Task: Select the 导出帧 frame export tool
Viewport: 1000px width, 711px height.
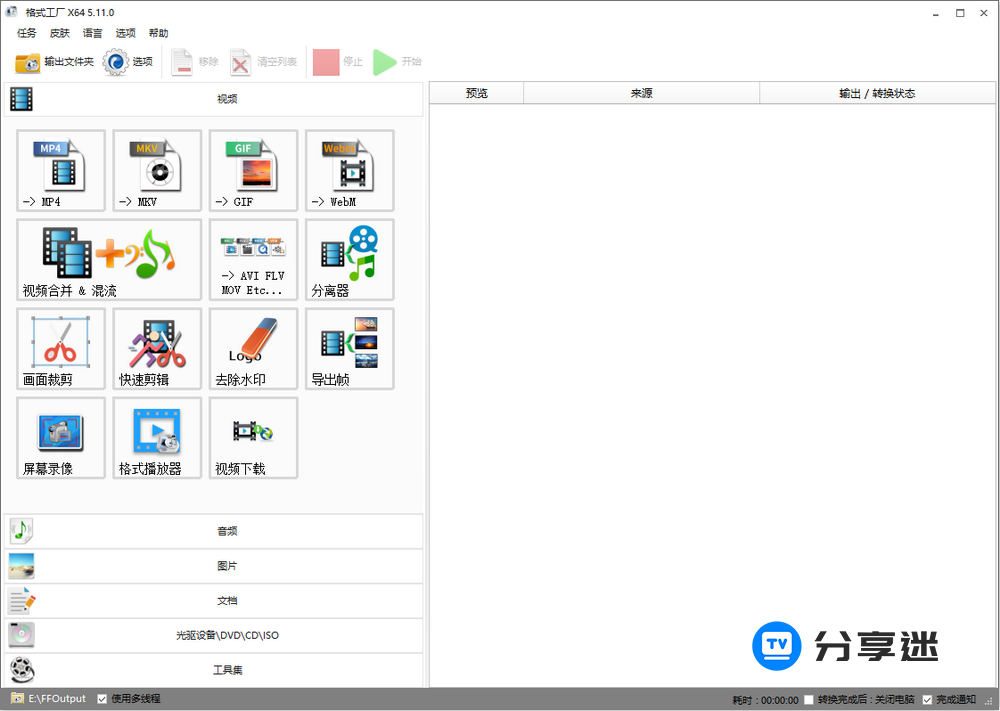Action: coord(349,348)
